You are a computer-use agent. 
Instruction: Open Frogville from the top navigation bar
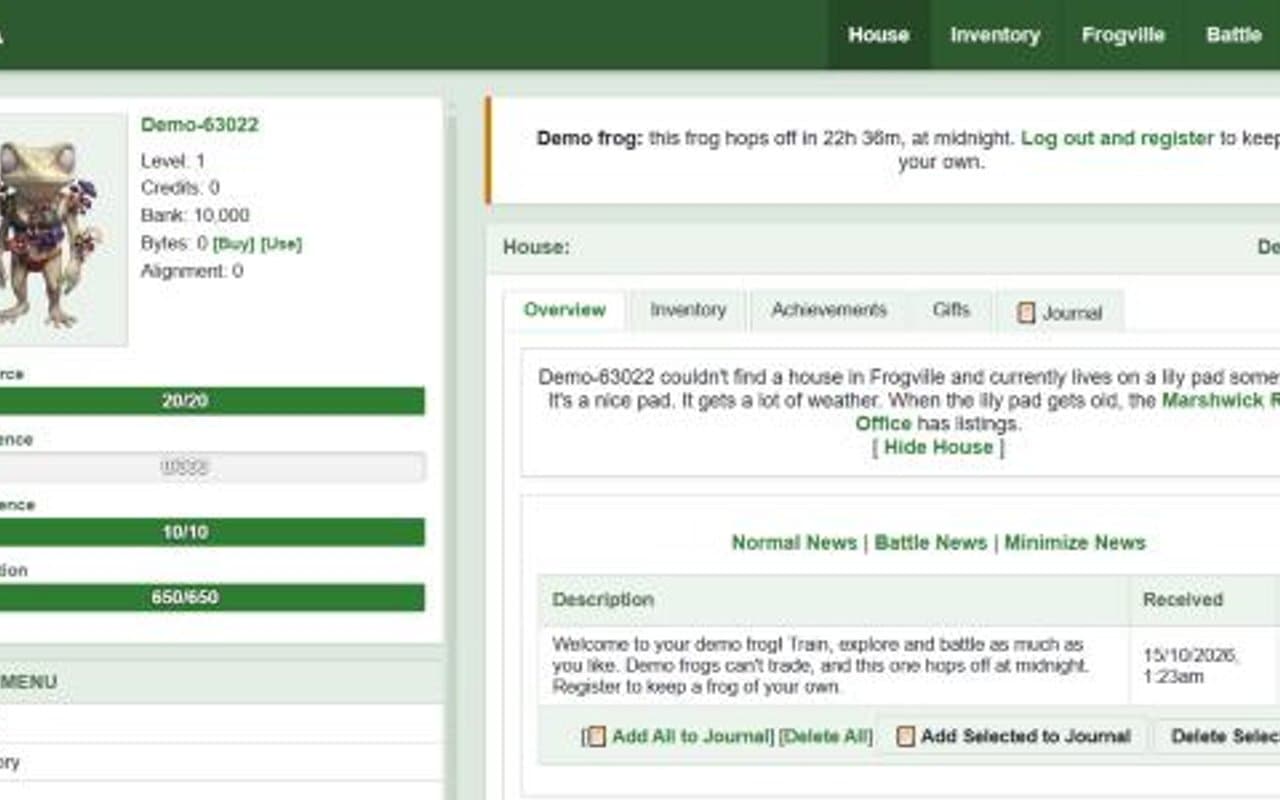(x=1123, y=35)
